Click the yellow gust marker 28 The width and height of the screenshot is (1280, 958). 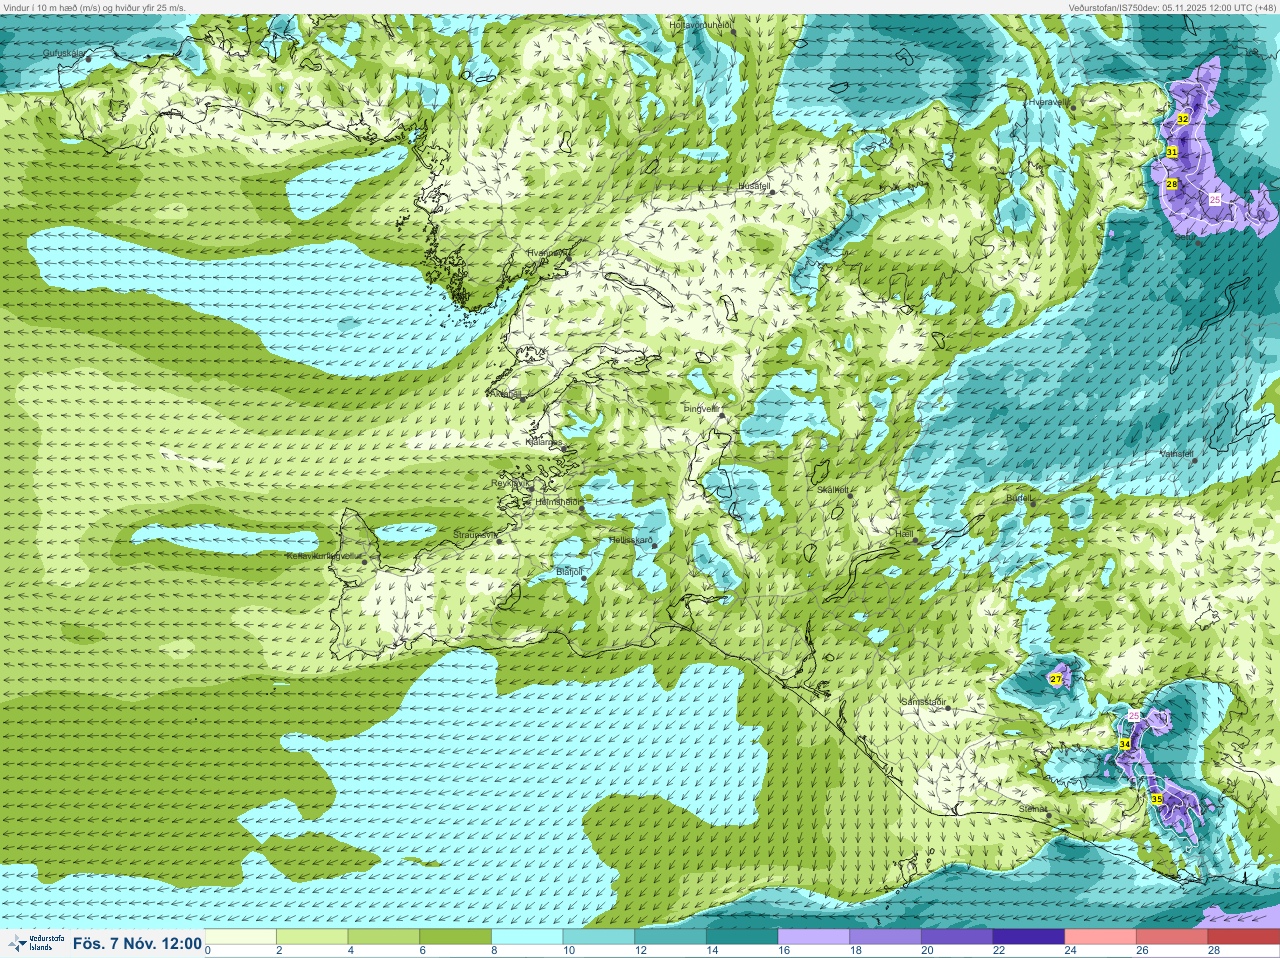tap(1172, 184)
